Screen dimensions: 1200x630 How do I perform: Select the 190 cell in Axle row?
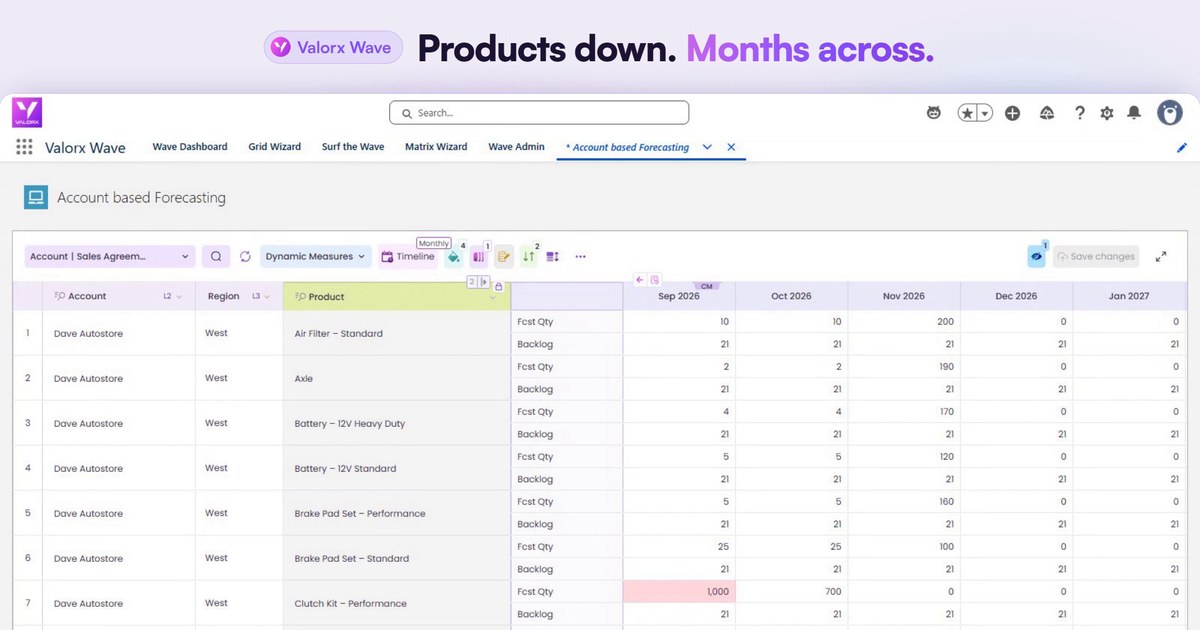tap(904, 367)
